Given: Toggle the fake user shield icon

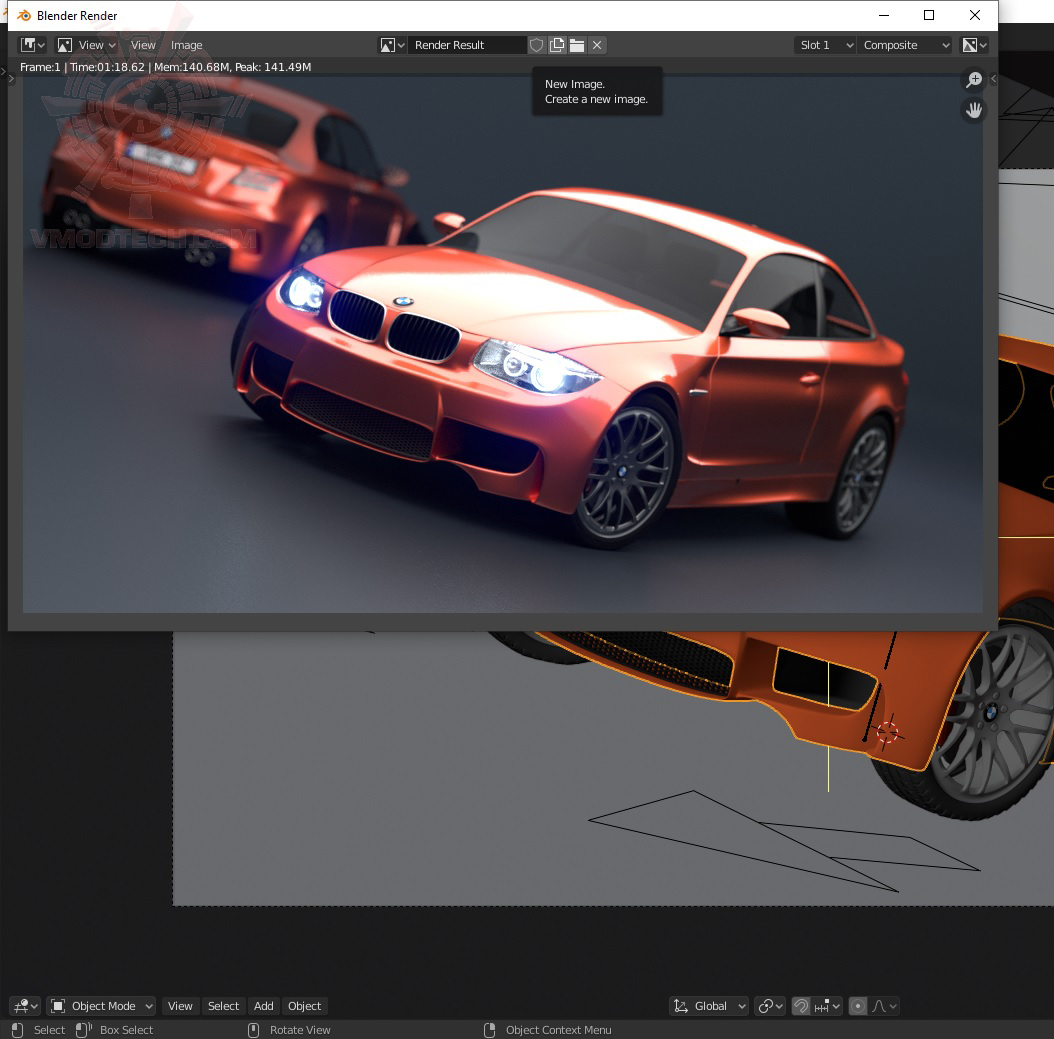Looking at the screenshot, I should [x=536, y=45].
